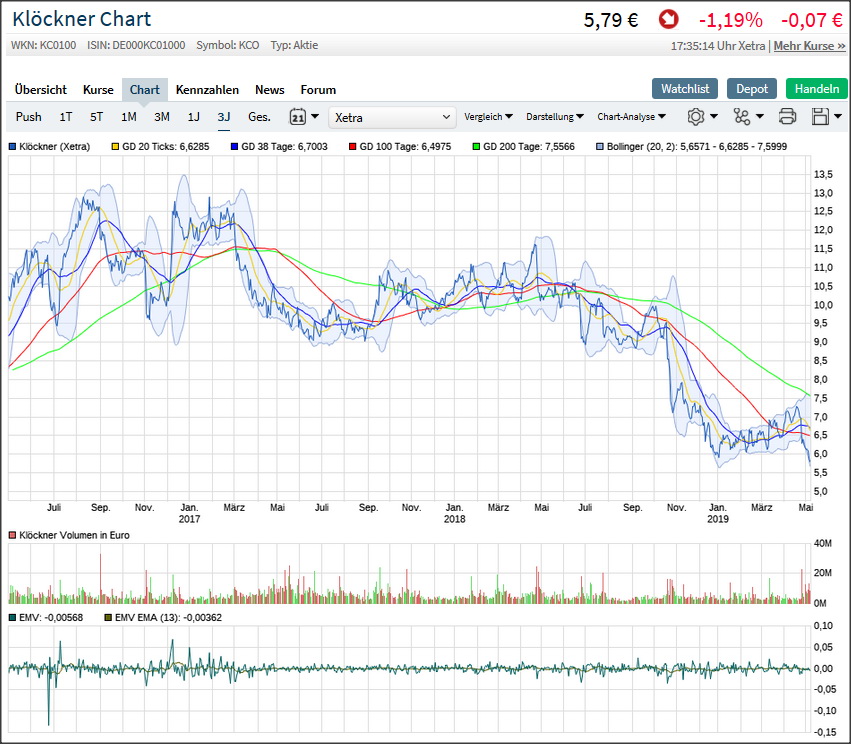Click the green Handeln button
The height and width of the screenshot is (744, 851).
pos(816,88)
